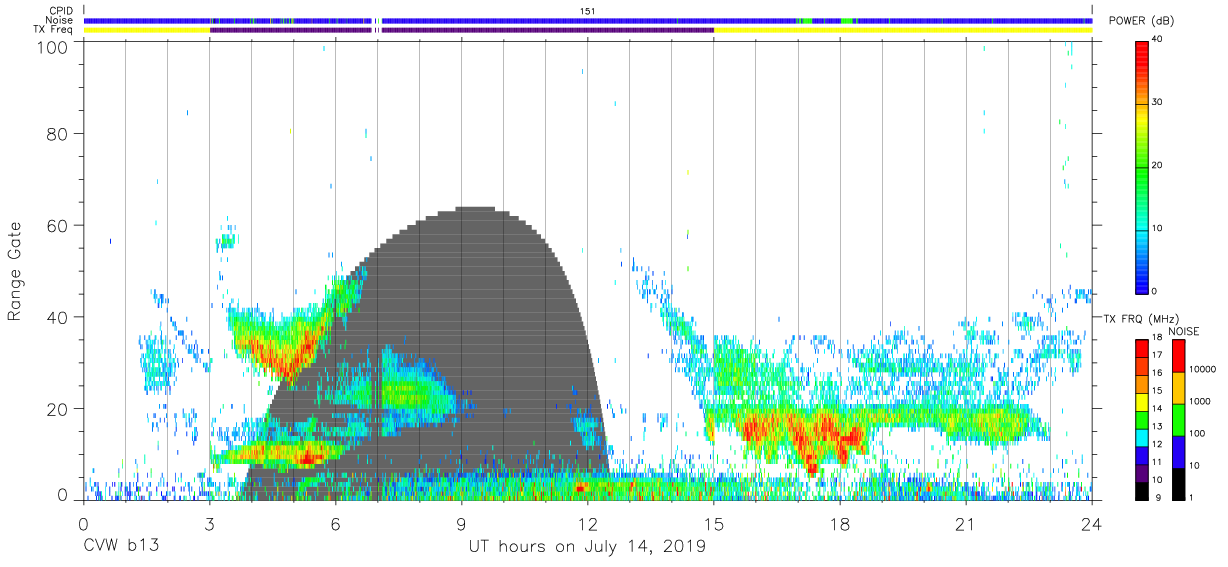
Task: Click the 21 tick on the UT hours axis
Action: pyautogui.click(x=966, y=524)
